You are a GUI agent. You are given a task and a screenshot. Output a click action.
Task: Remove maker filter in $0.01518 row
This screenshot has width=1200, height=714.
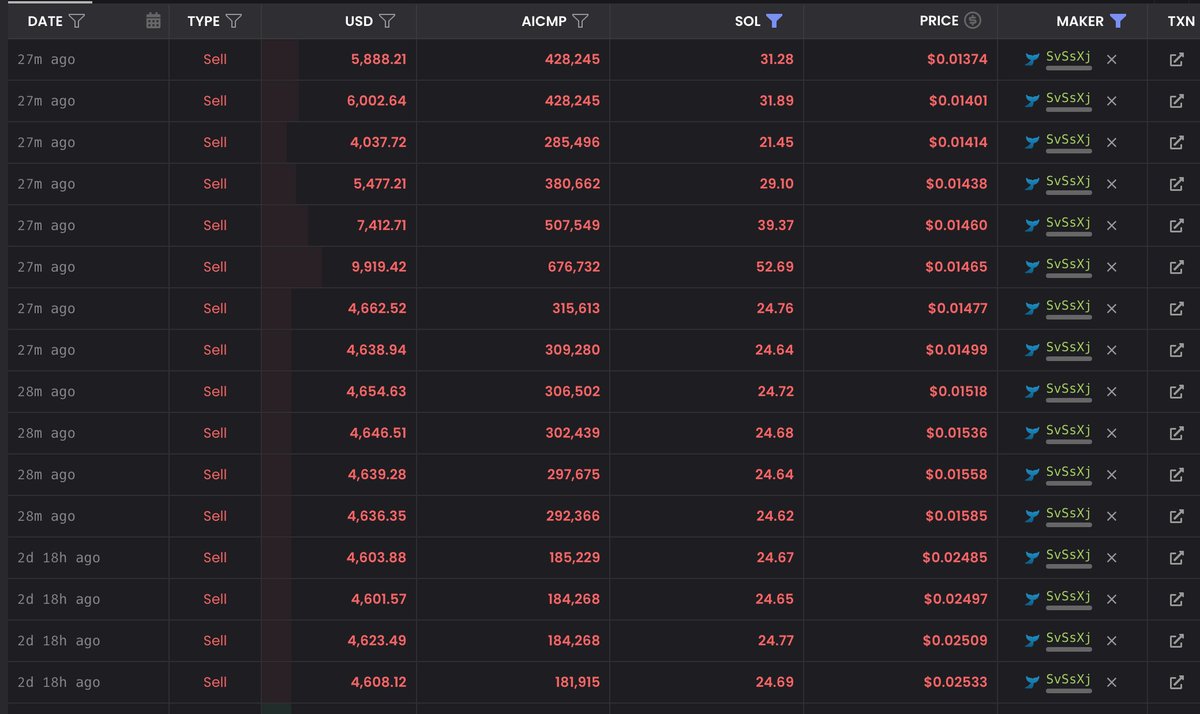[x=1111, y=392]
